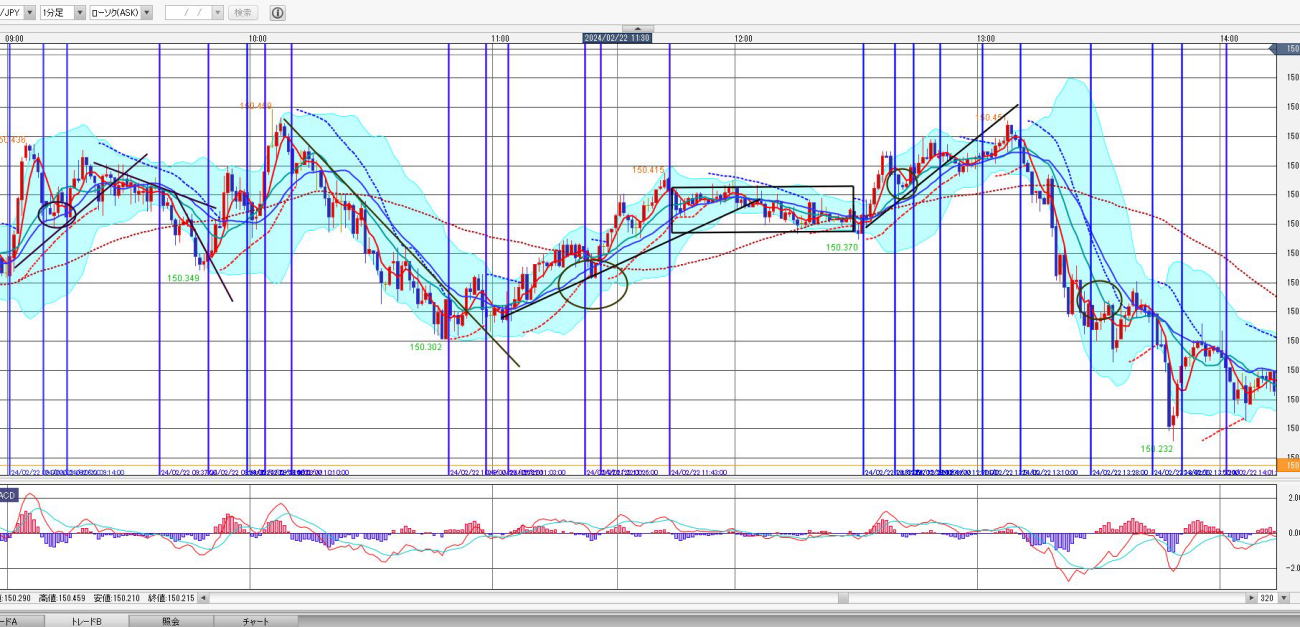The width and height of the screenshot is (1300, 627).
Task: Click the scrollbar left arrow
Action: click(x=205, y=598)
